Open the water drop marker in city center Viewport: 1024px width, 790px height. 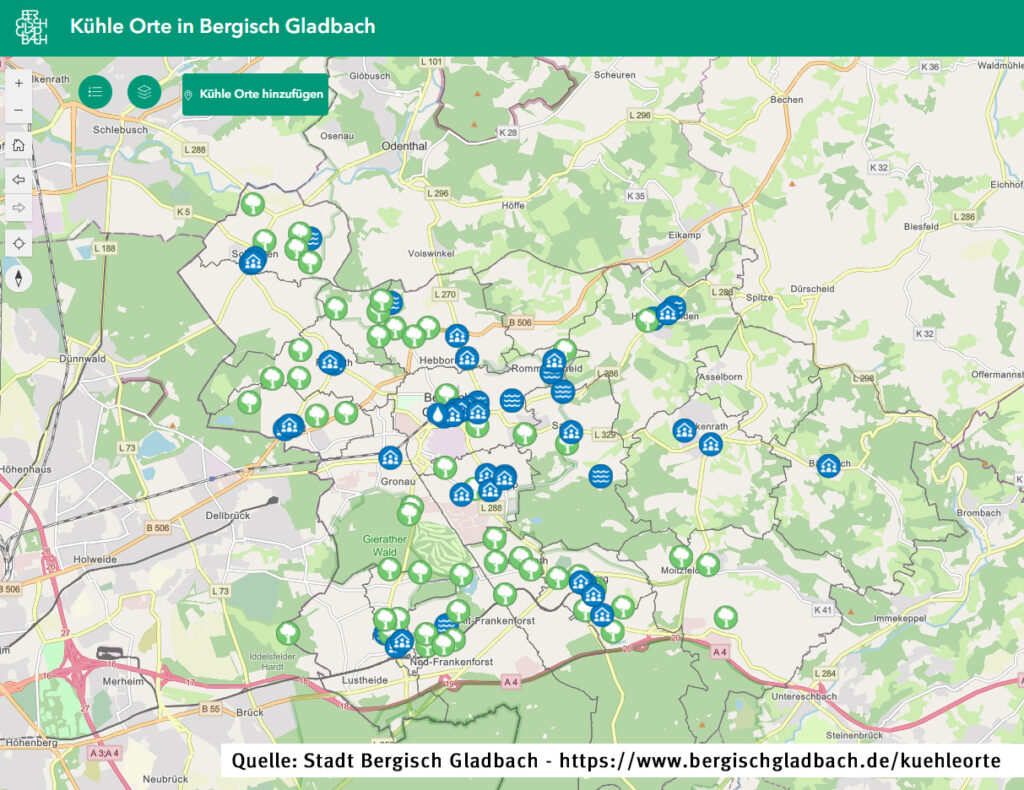(443, 413)
